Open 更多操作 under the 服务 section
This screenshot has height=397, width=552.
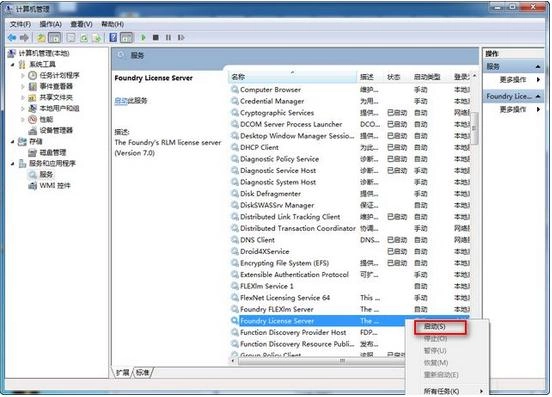(x=513, y=80)
